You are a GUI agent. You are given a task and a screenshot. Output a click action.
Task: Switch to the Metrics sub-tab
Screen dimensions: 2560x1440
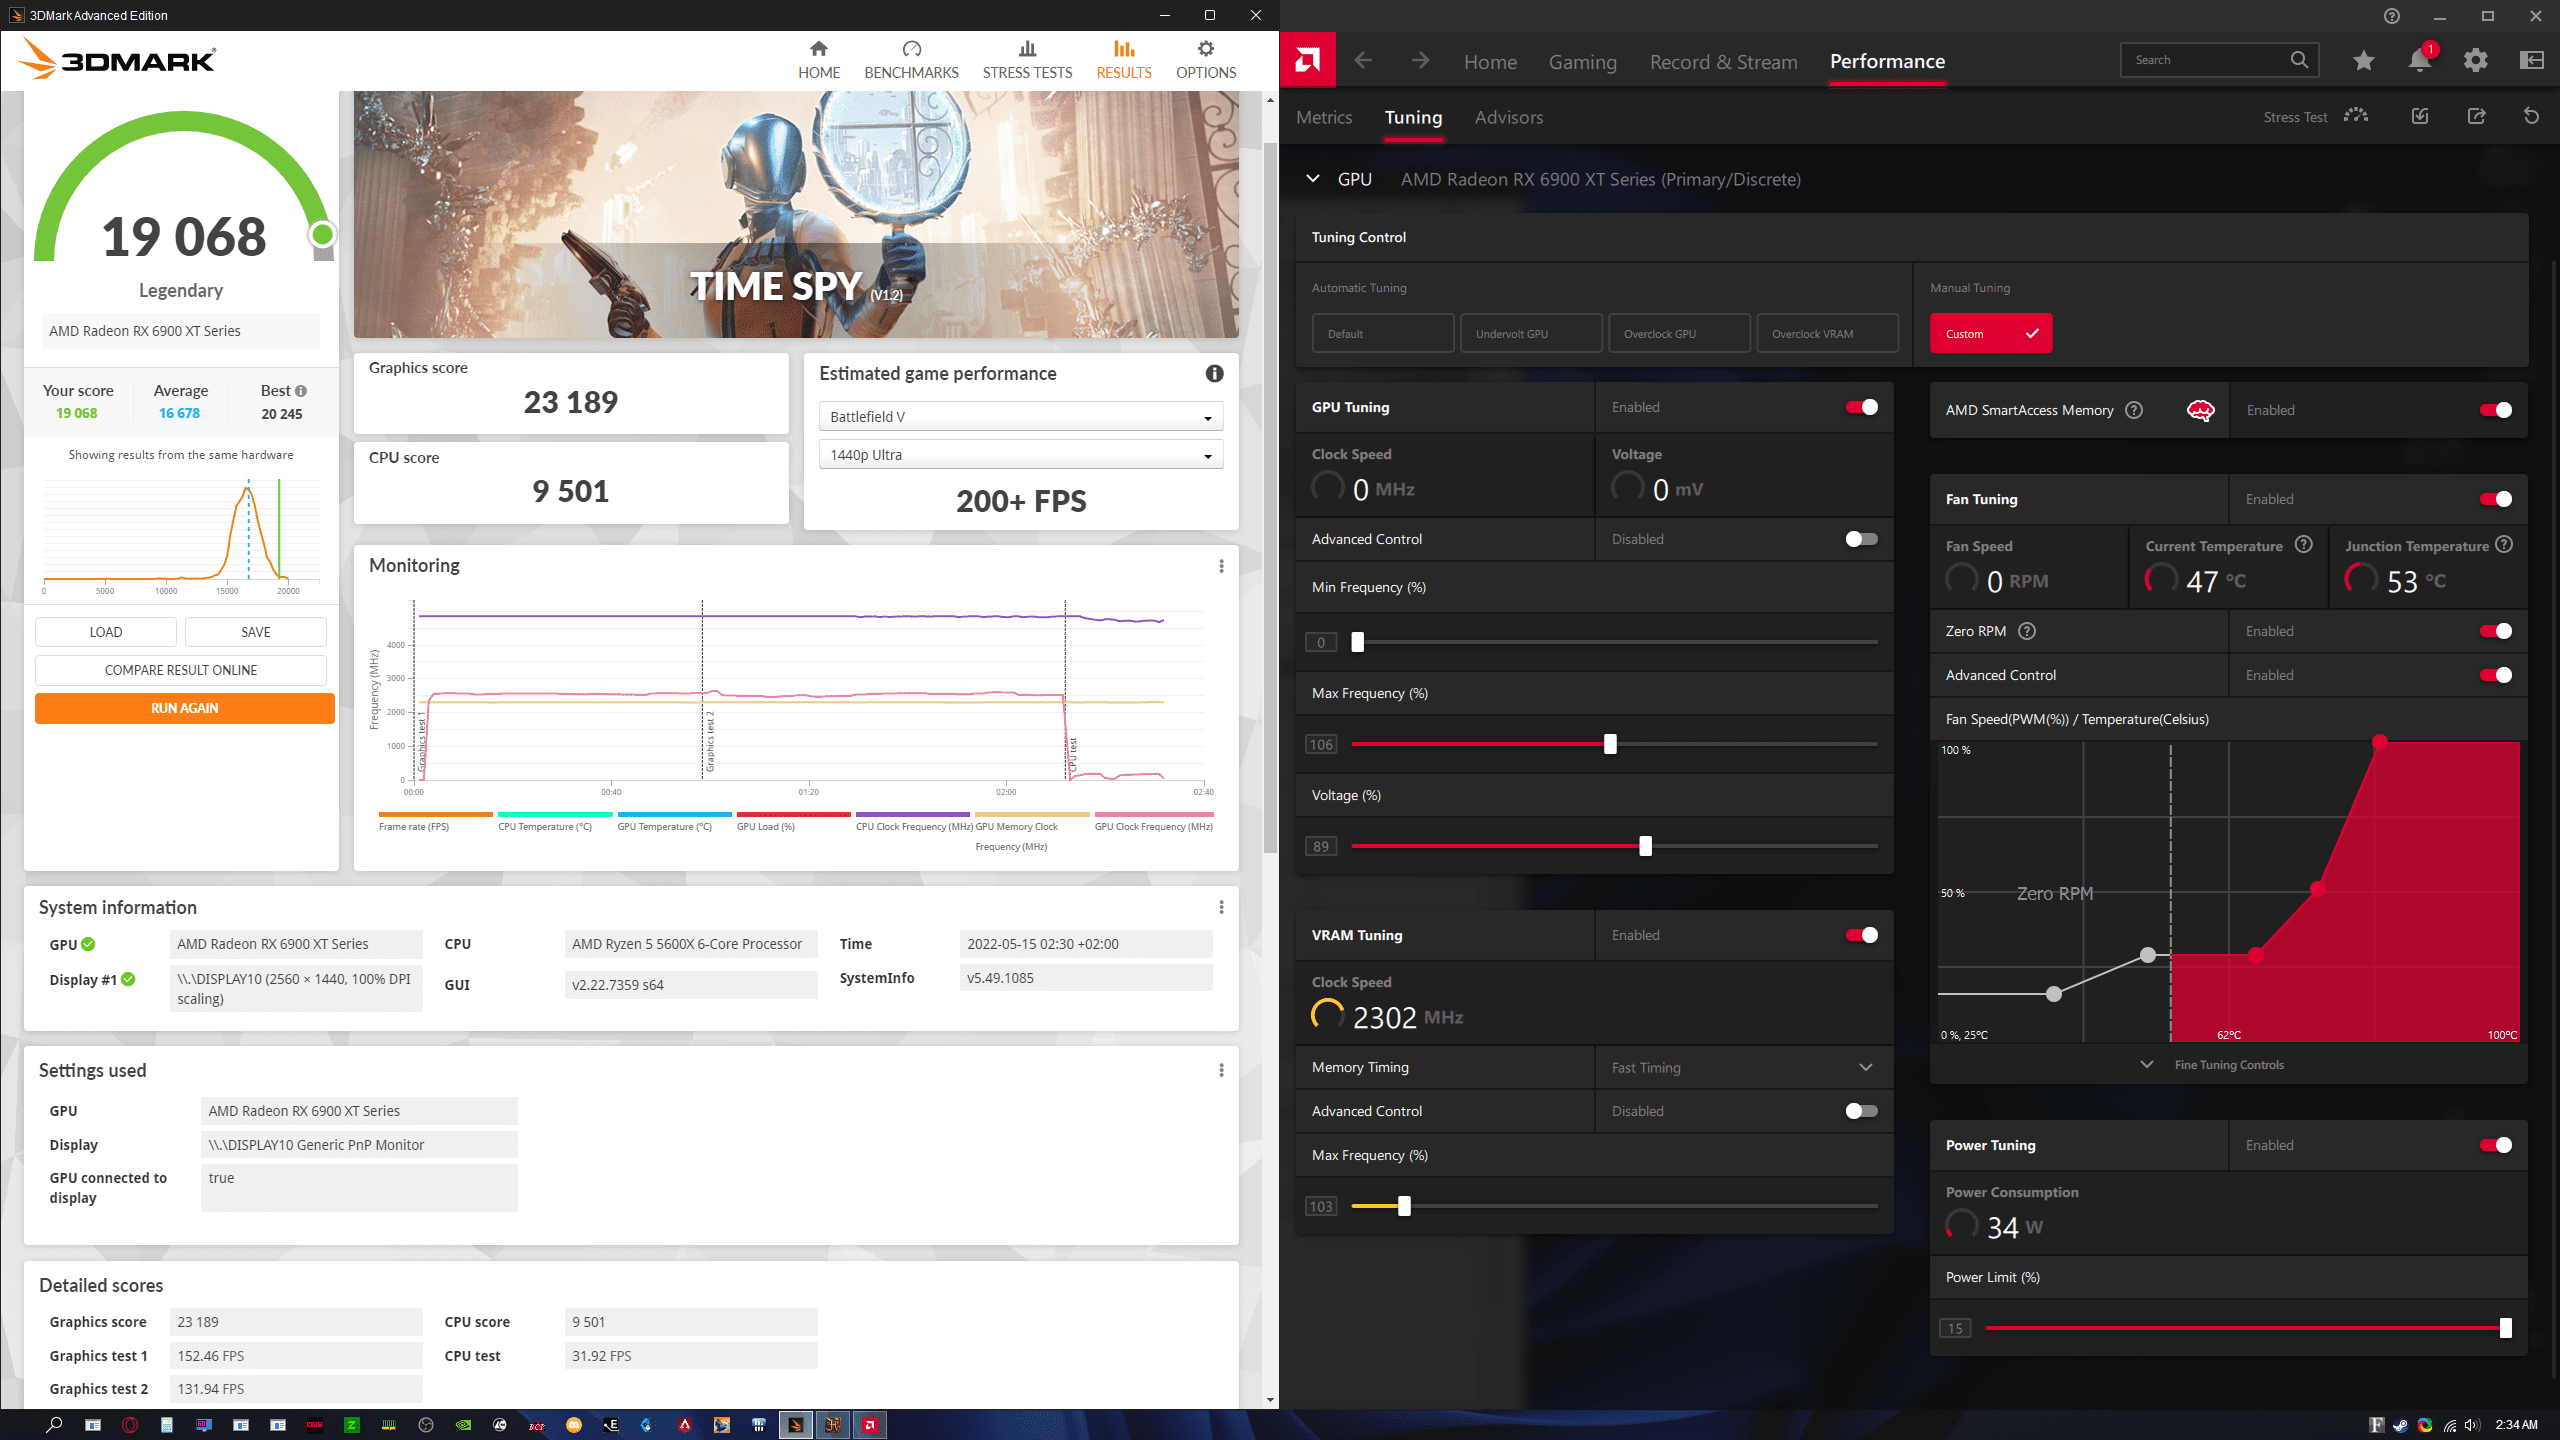pos(1324,117)
